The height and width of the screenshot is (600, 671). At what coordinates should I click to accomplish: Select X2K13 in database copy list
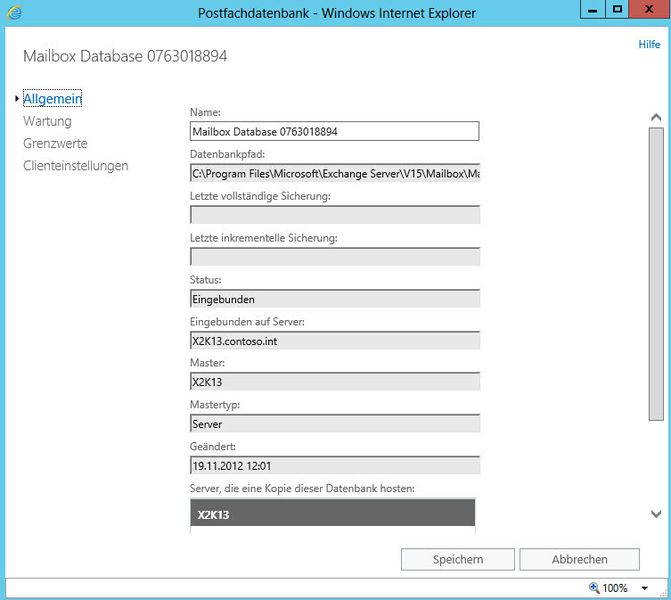point(333,514)
